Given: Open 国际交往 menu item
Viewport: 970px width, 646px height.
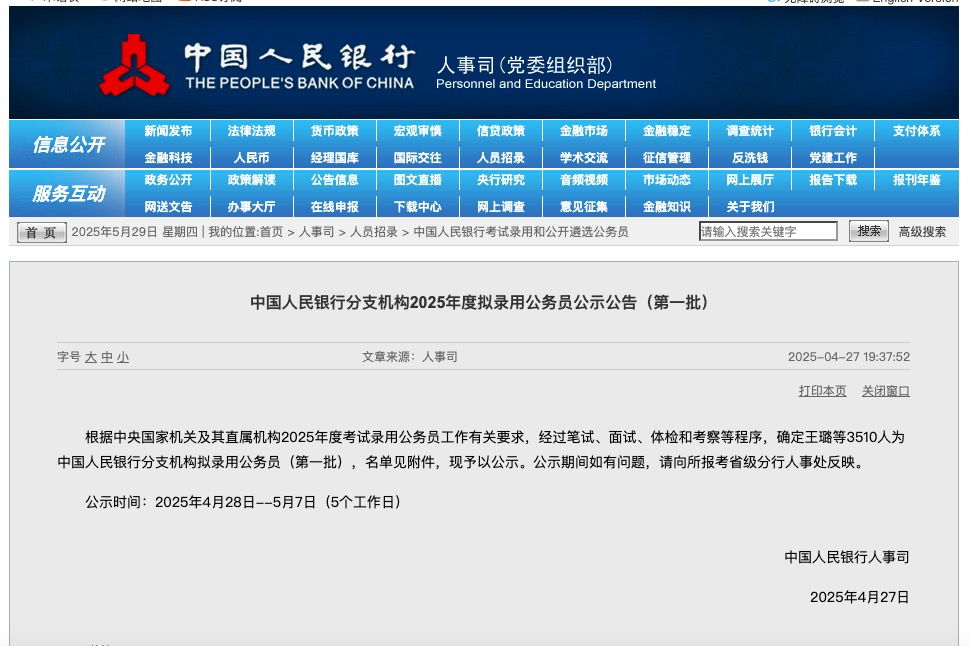Looking at the screenshot, I should (x=418, y=158).
